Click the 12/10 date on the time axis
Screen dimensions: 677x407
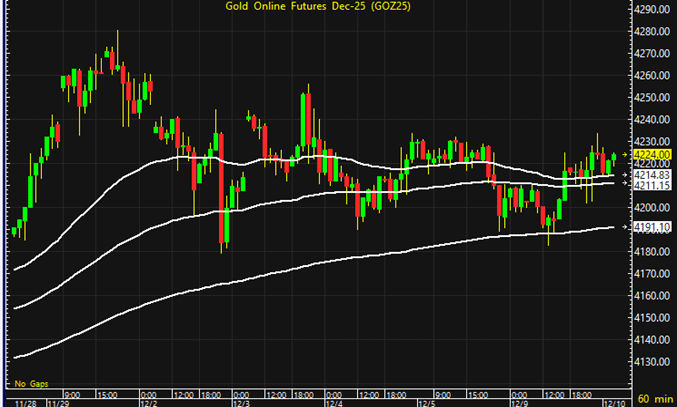click(x=612, y=402)
